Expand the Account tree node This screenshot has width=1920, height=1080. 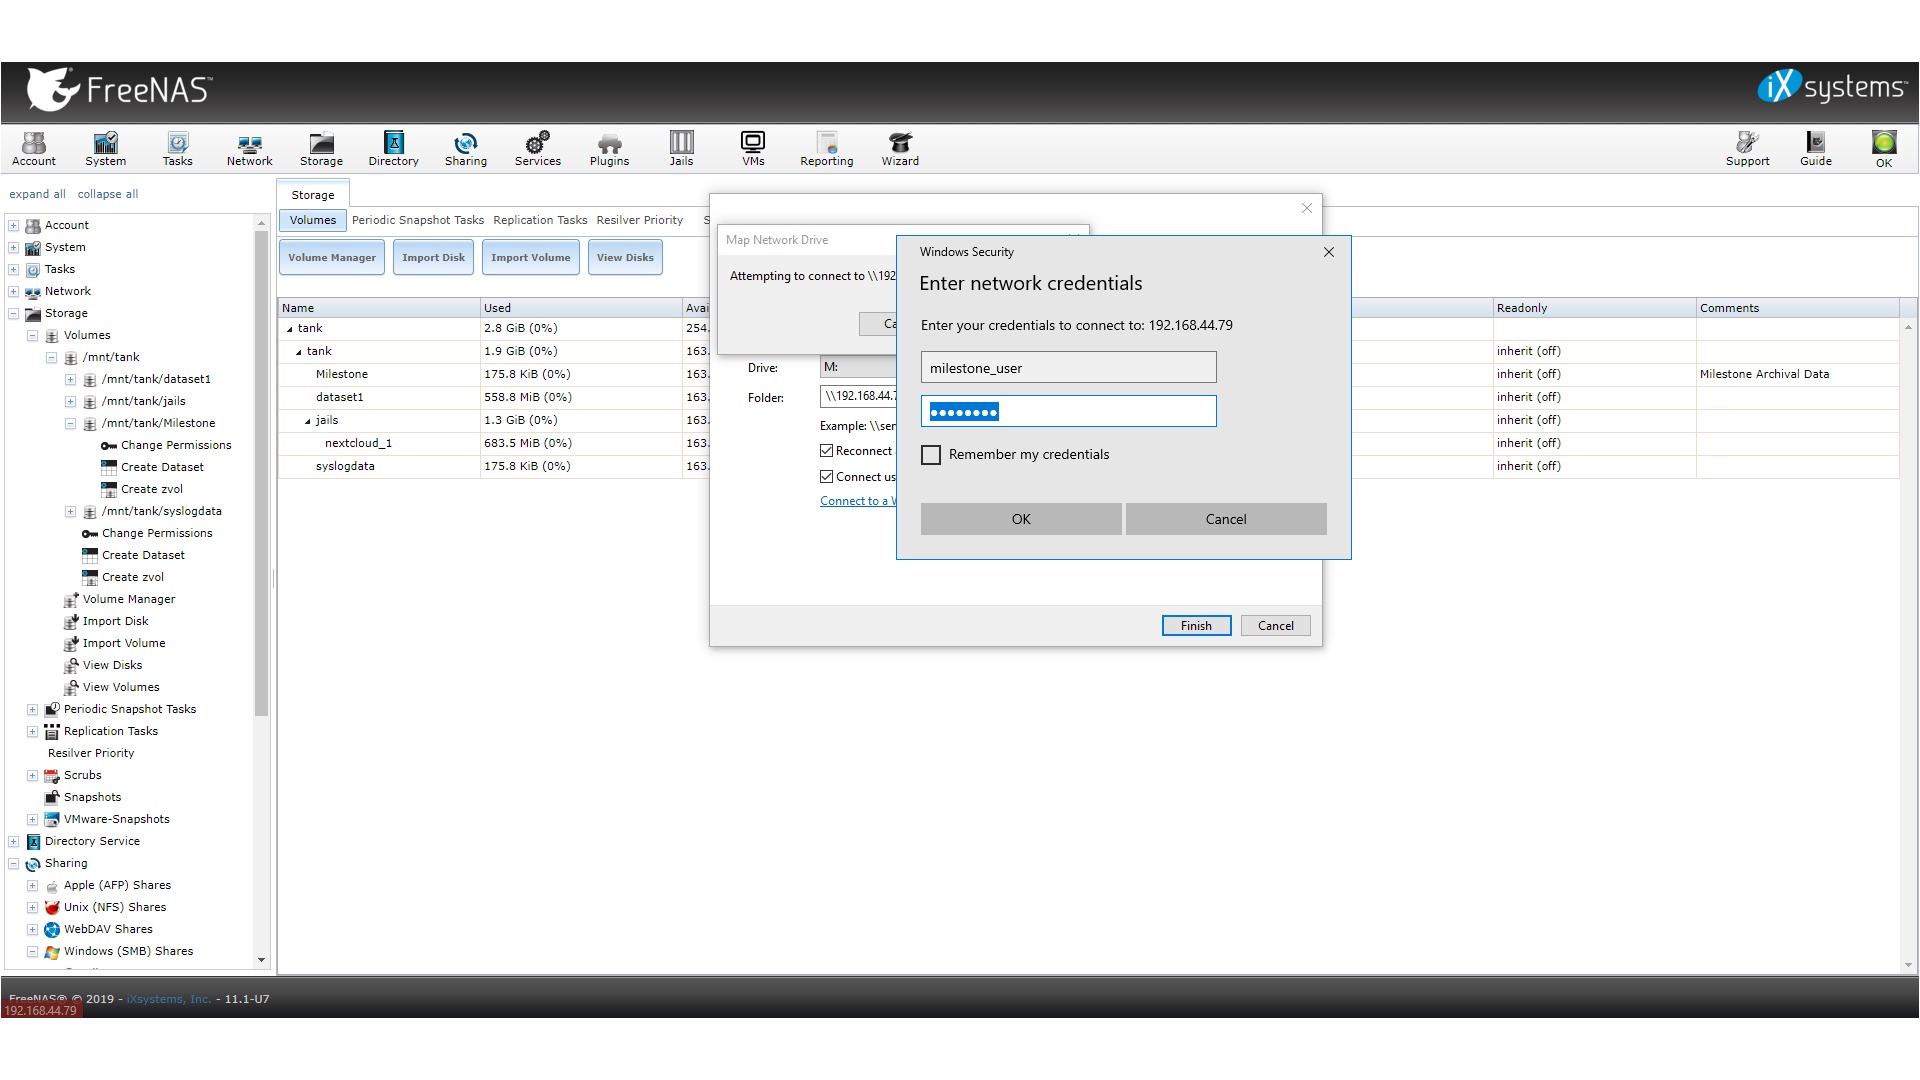pos(14,226)
